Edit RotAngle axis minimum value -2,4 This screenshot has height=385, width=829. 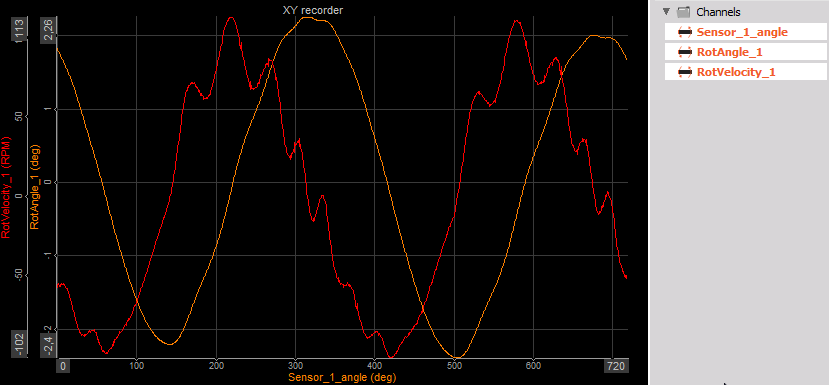(x=48, y=345)
